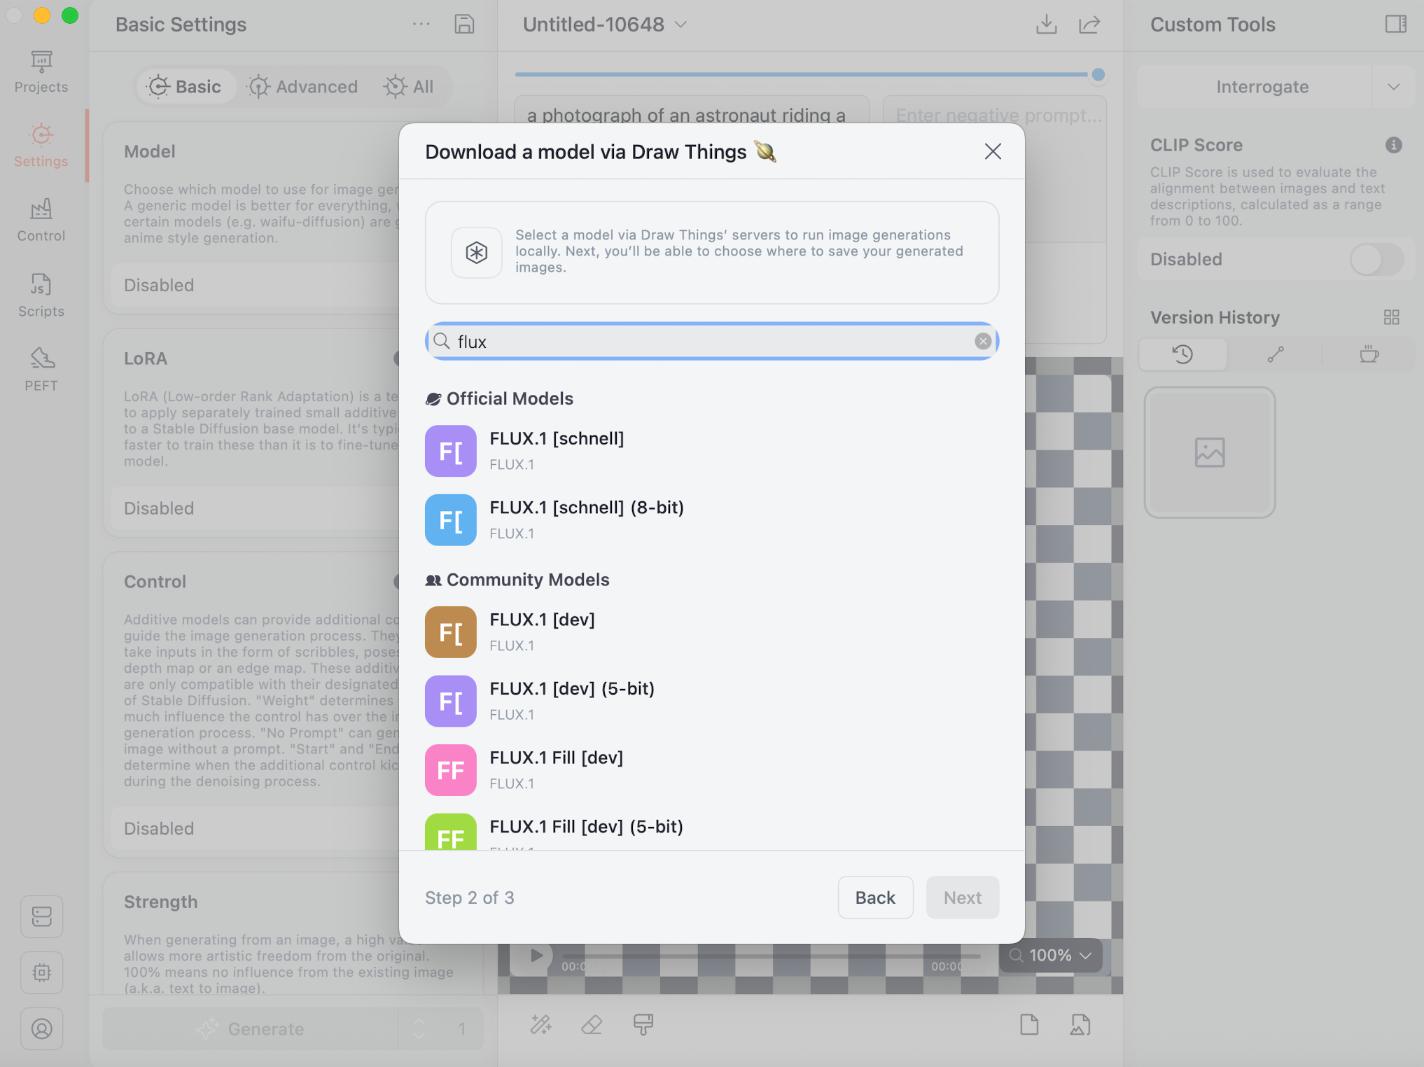Screen dimensions: 1424x1067
Task: Click the CLIP Score info icon
Action: click(1393, 145)
